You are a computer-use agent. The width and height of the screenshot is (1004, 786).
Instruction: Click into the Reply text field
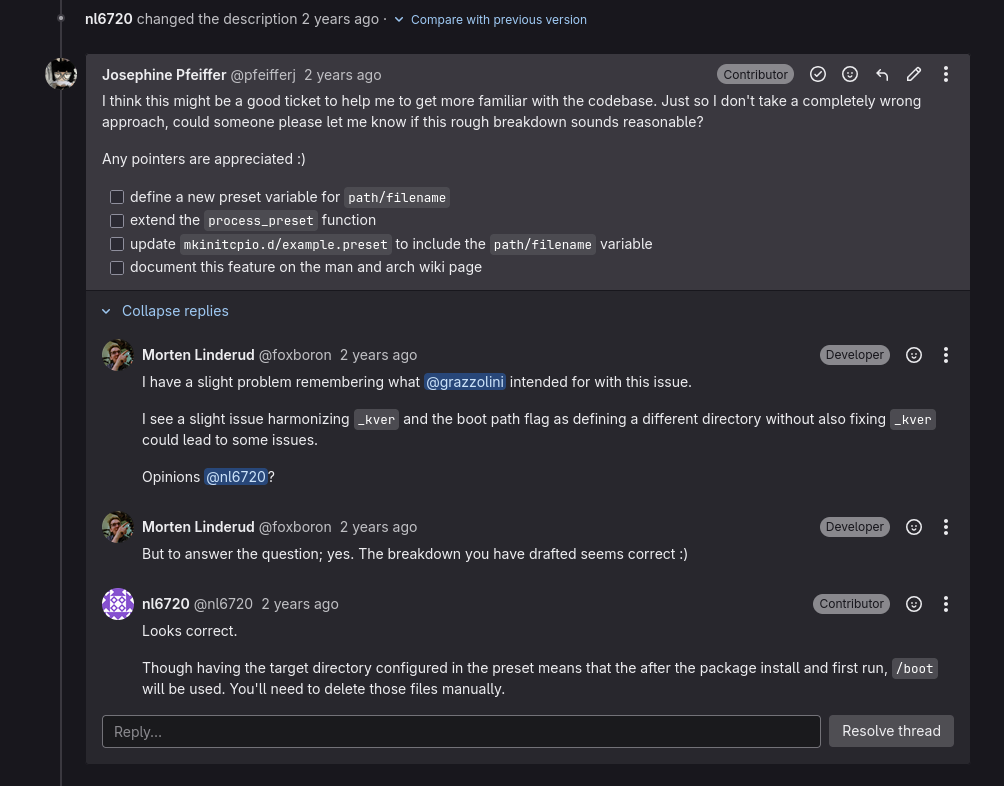(x=461, y=731)
